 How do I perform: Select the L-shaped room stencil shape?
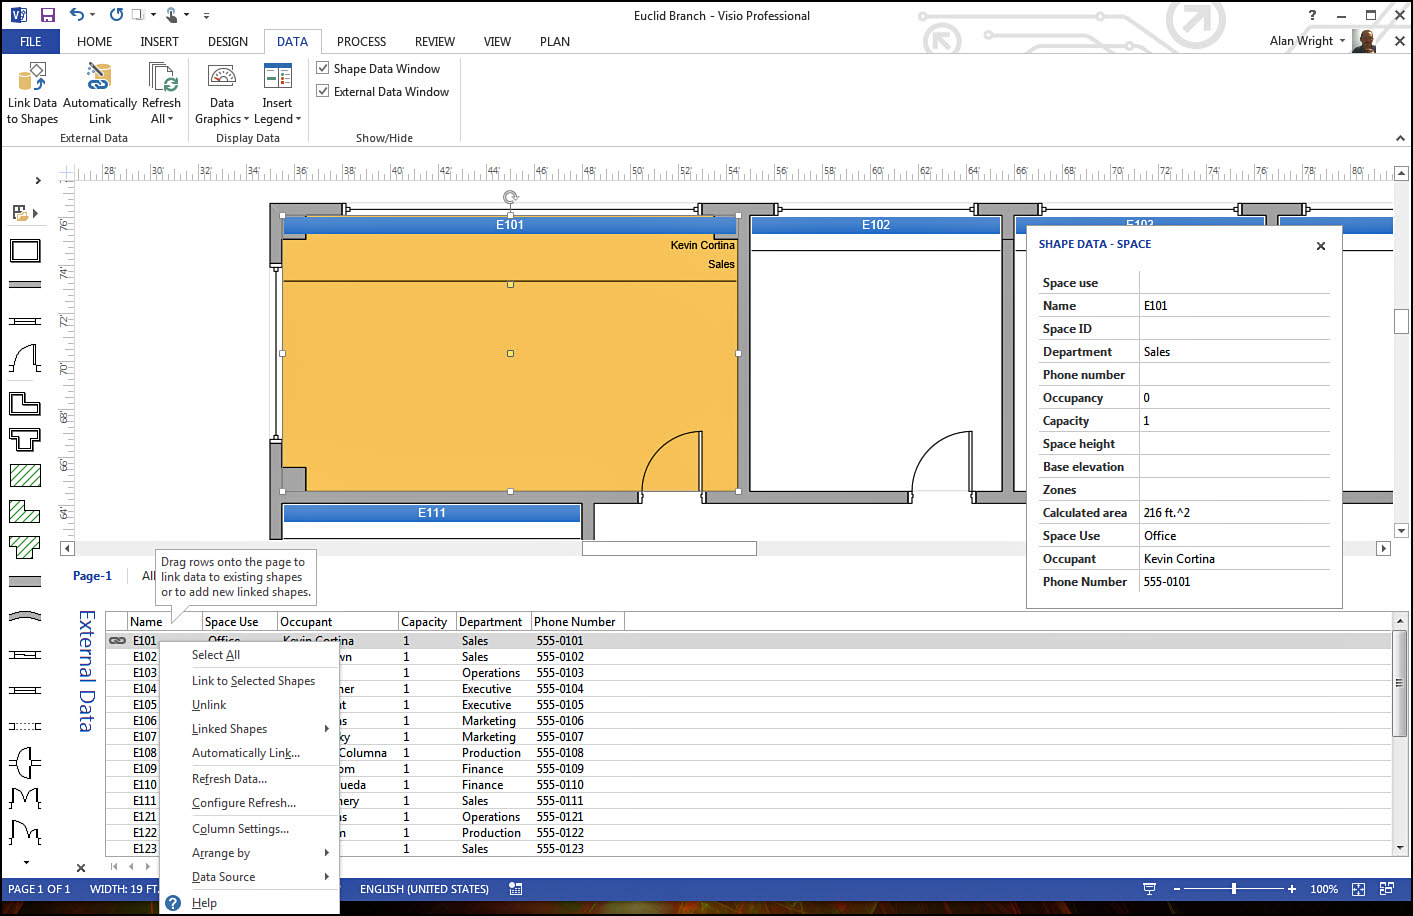pyautogui.click(x=25, y=404)
